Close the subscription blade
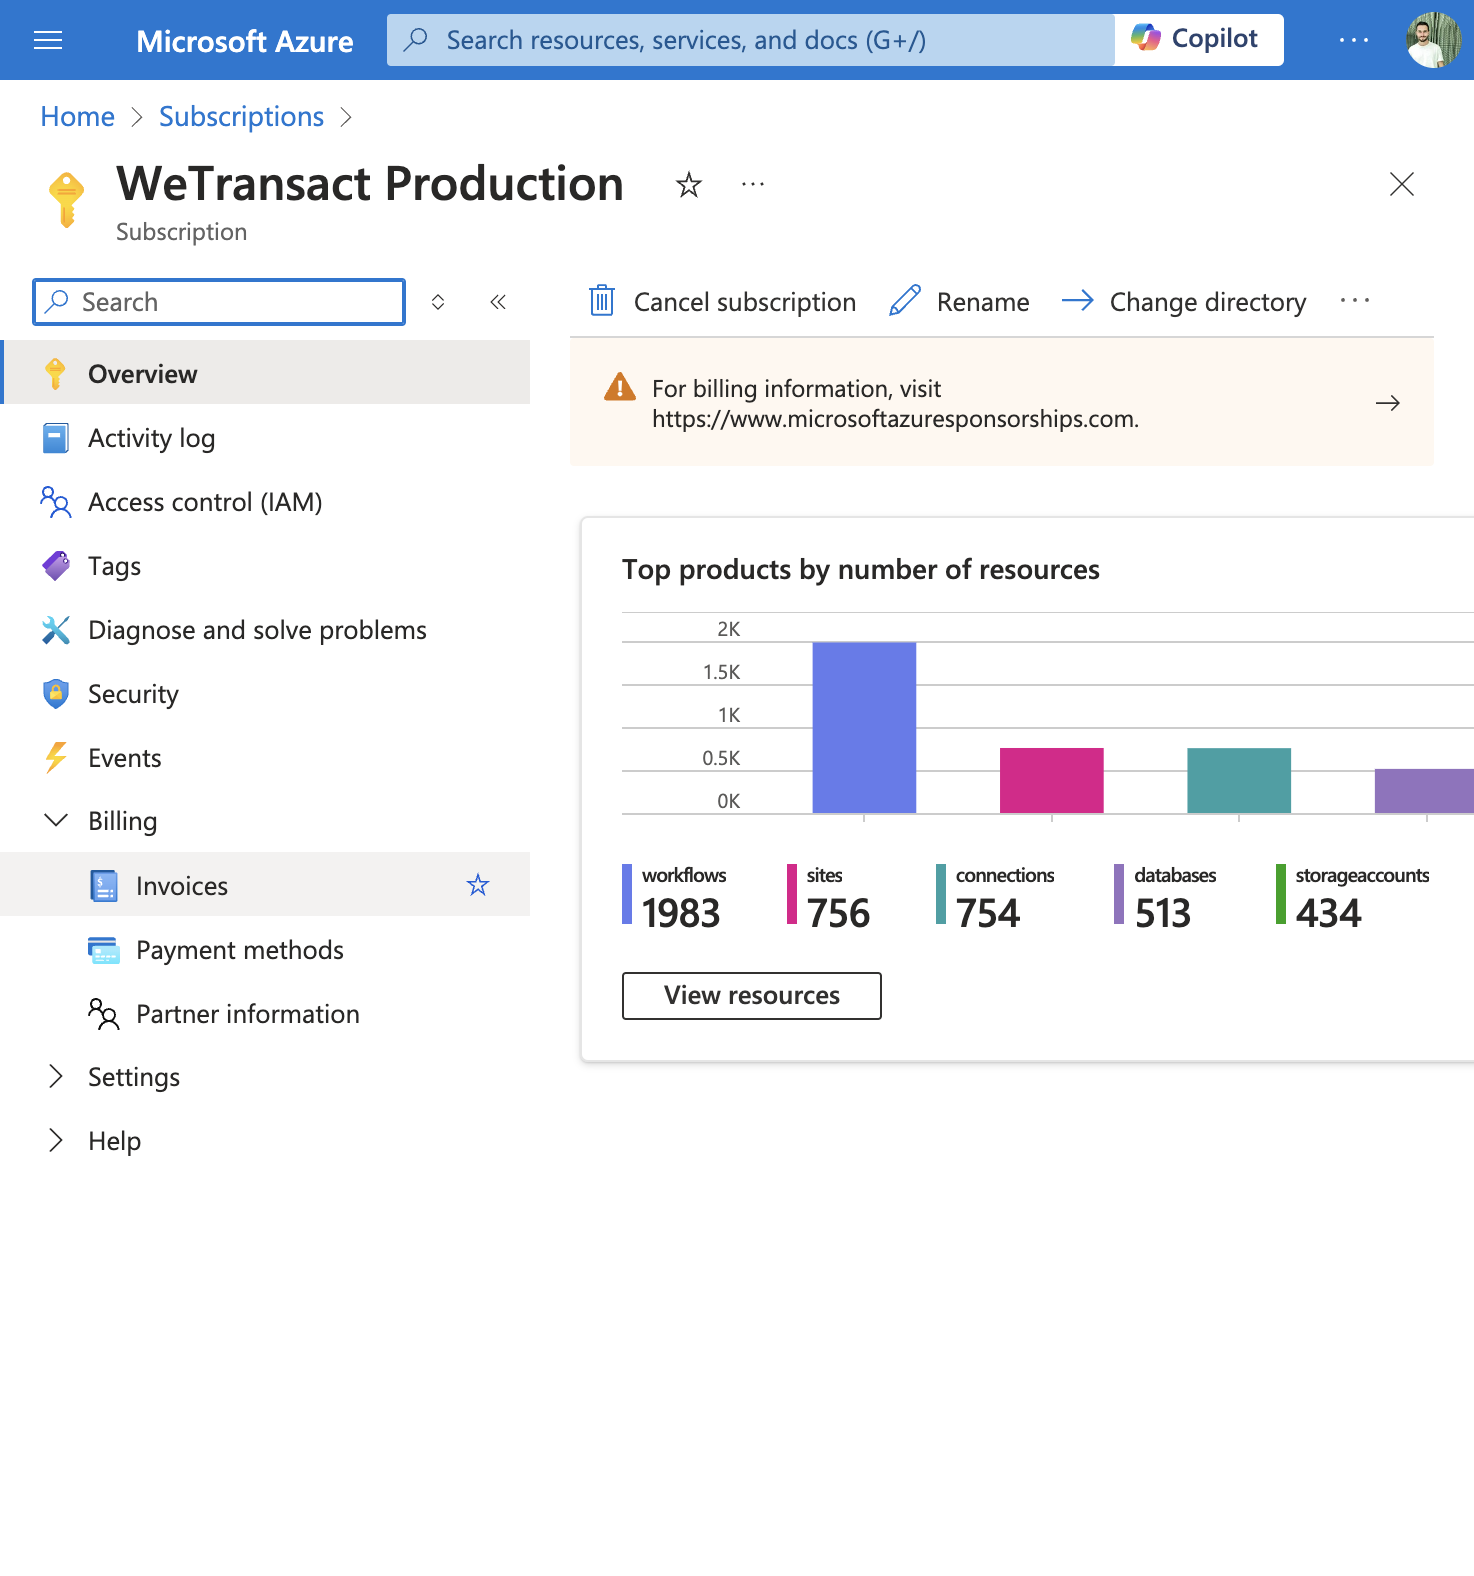 pos(1402,184)
